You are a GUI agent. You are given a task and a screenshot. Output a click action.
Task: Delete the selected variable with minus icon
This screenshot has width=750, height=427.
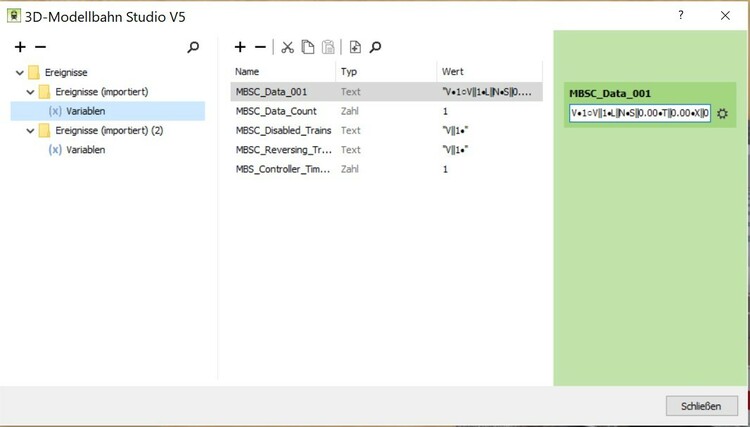click(x=260, y=47)
